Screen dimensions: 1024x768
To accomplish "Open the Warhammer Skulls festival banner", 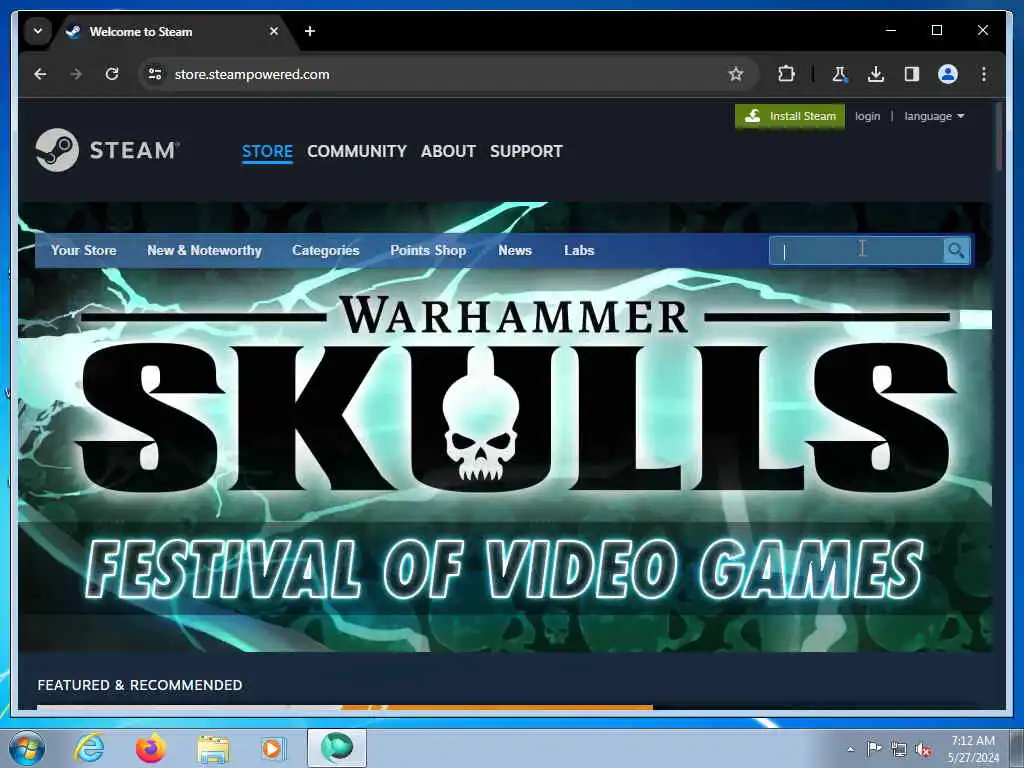I will click(505, 426).
